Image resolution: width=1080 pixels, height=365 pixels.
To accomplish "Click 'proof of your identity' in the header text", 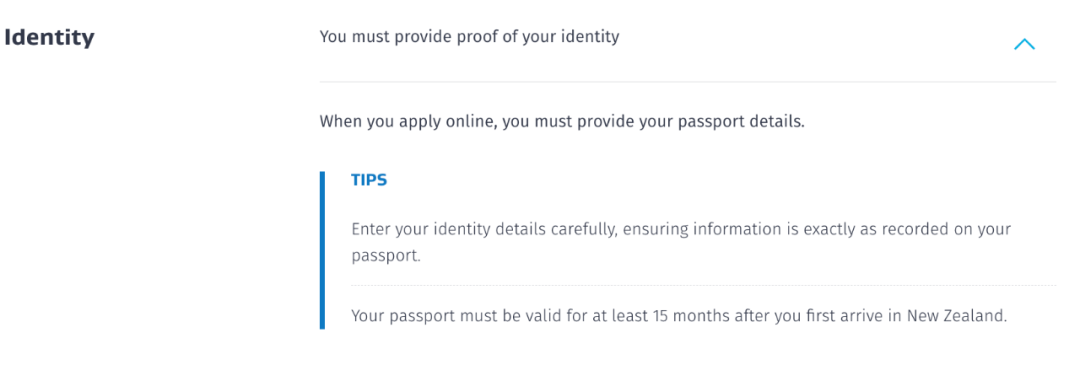I will (x=540, y=37).
